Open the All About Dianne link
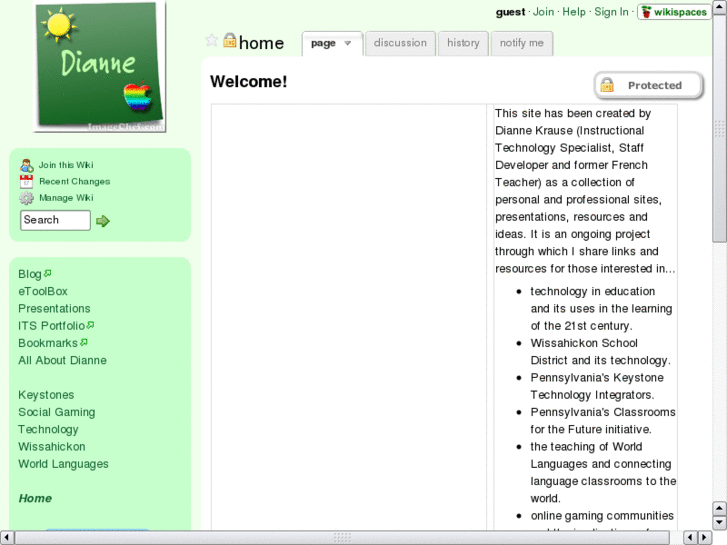The width and height of the screenshot is (727, 545). (x=62, y=360)
